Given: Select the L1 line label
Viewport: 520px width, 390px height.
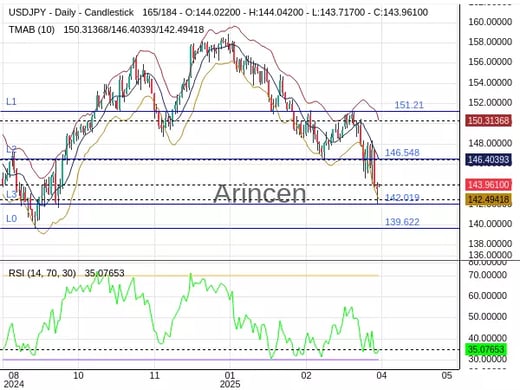Looking at the screenshot, I should tap(11, 102).
